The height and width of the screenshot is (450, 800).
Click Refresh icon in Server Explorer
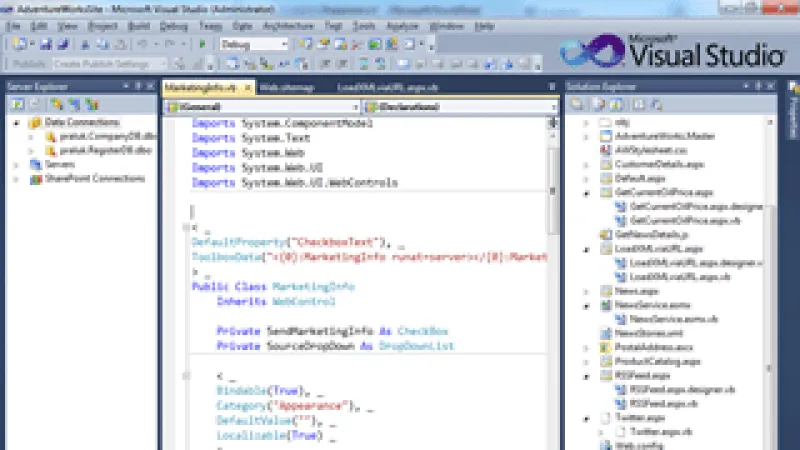point(18,105)
